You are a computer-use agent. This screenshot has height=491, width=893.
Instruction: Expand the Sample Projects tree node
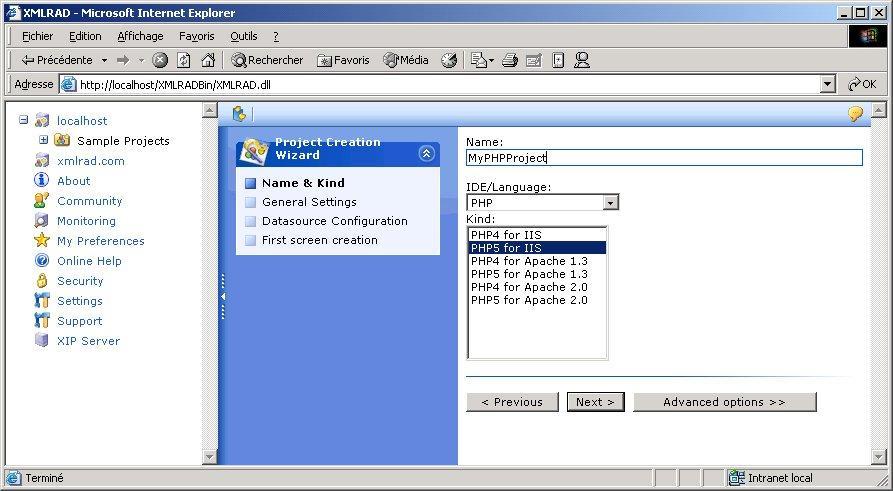44,140
